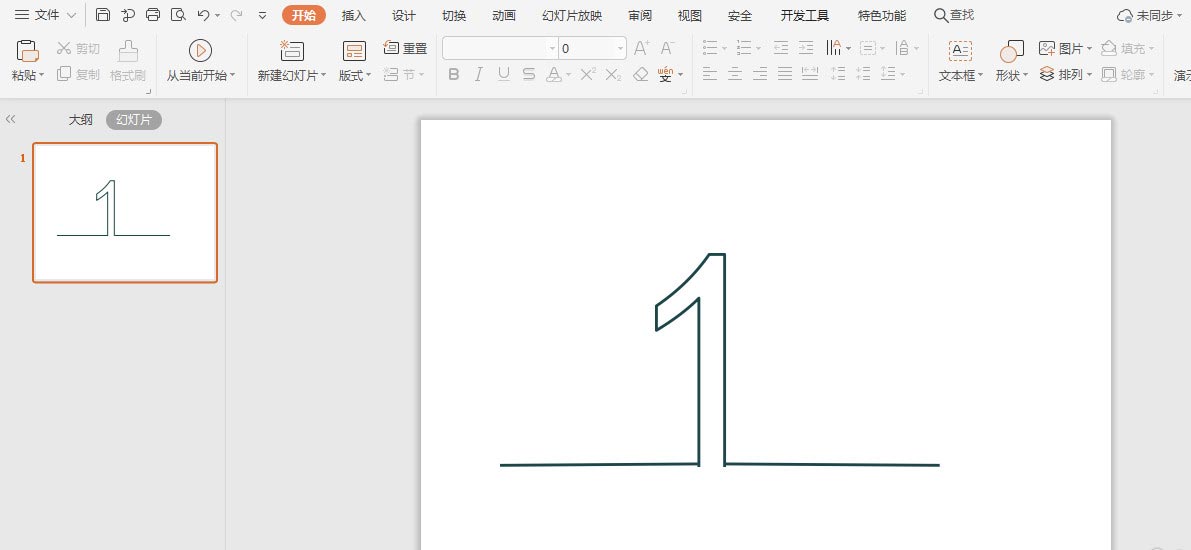Select 格式刷 Format Painter tool
The width and height of the screenshot is (1191, 550).
(128, 61)
